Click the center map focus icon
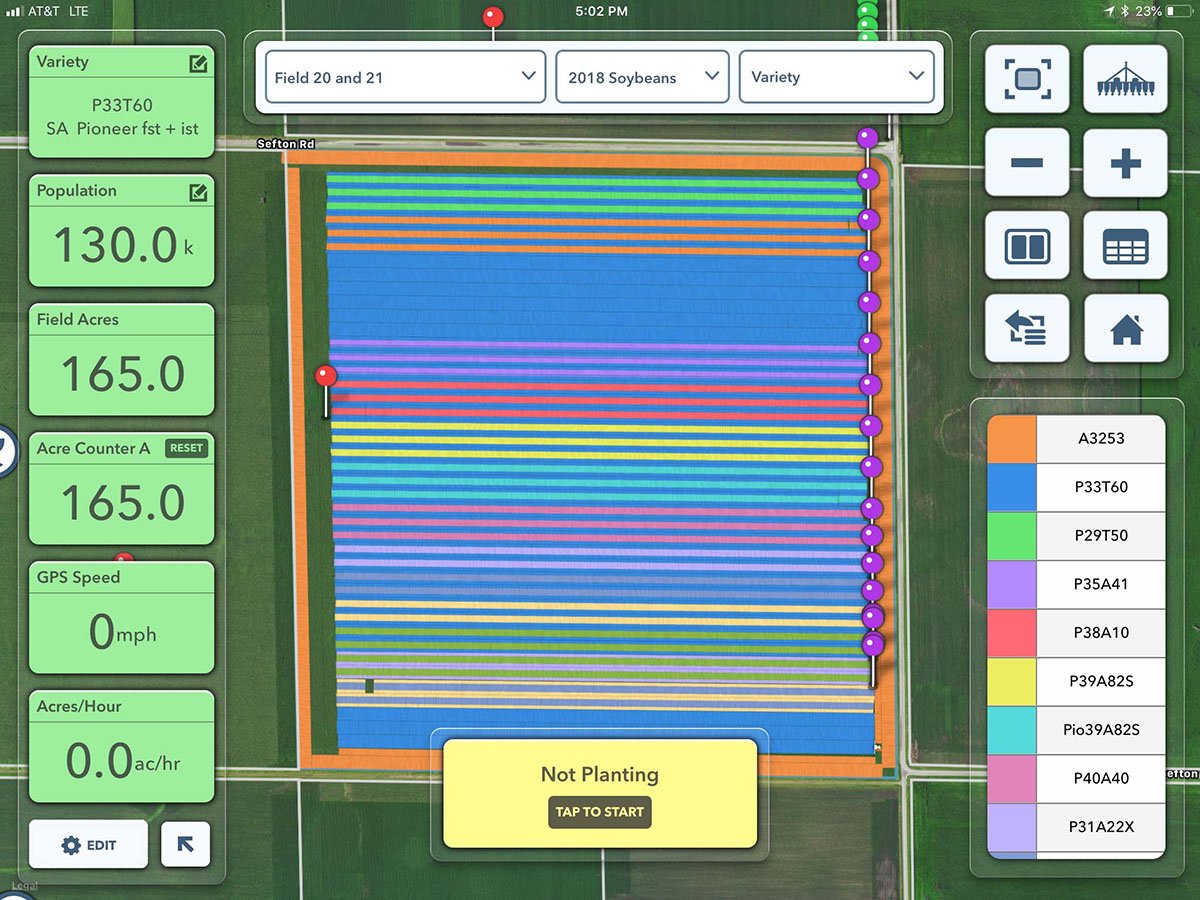The width and height of the screenshot is (1200, 900). click(x=1027, y=80)
